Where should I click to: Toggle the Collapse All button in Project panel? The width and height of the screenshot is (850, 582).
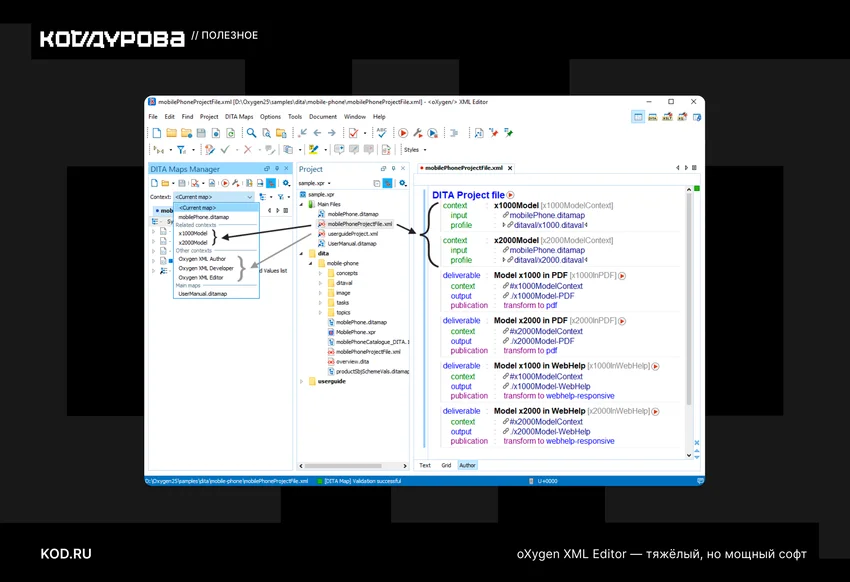[x=377, y=183]
